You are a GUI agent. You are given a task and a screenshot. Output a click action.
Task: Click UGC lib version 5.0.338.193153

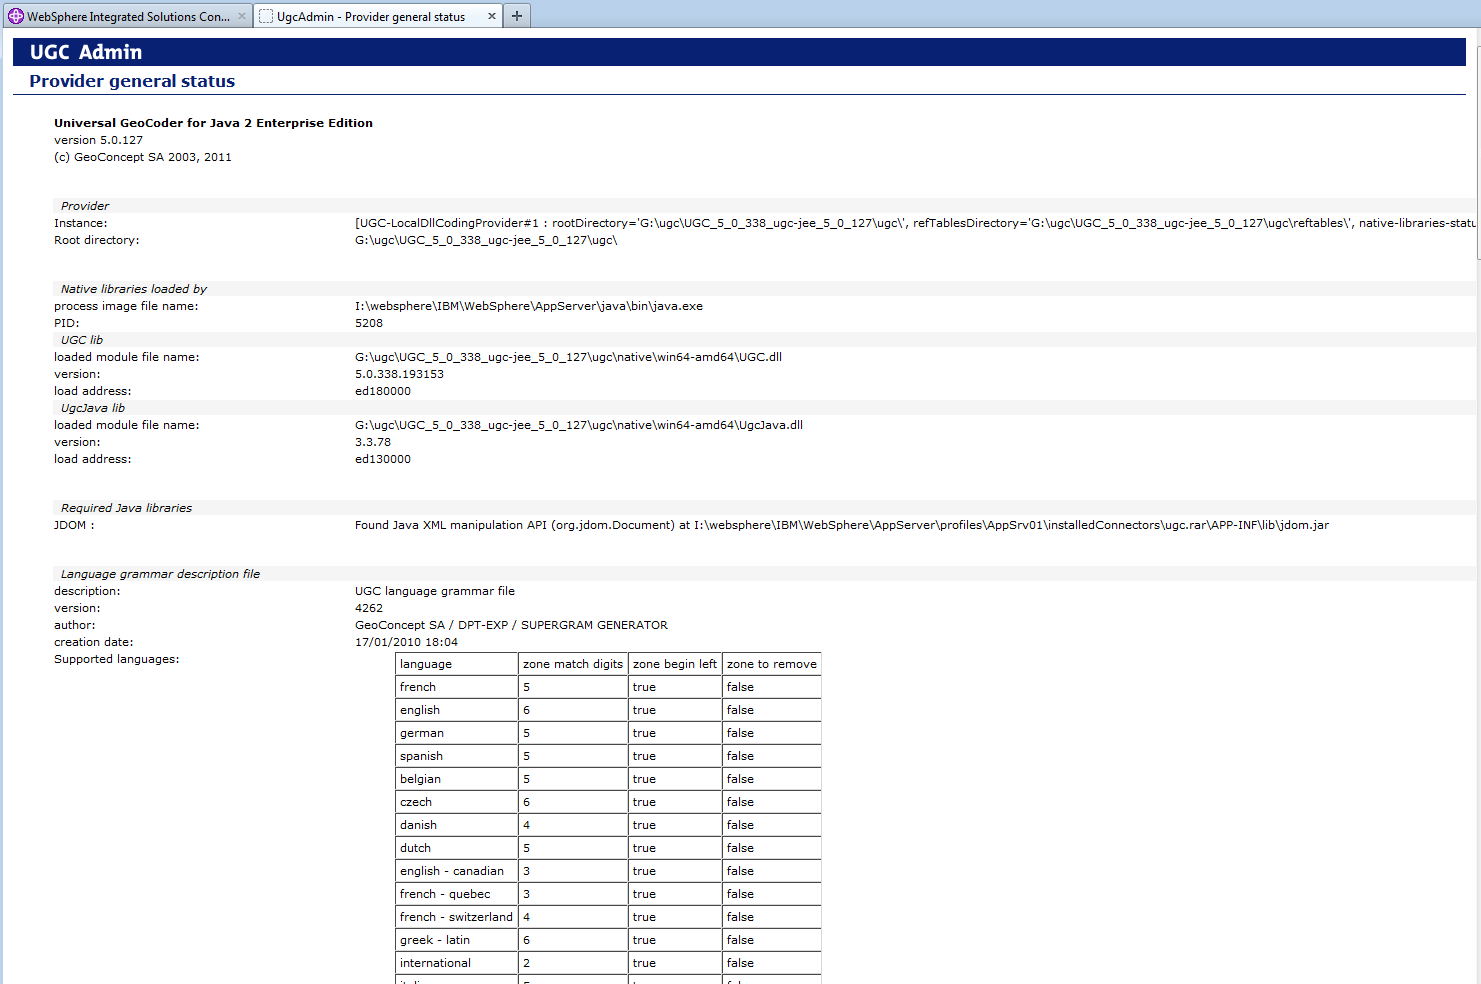[399, 374]
